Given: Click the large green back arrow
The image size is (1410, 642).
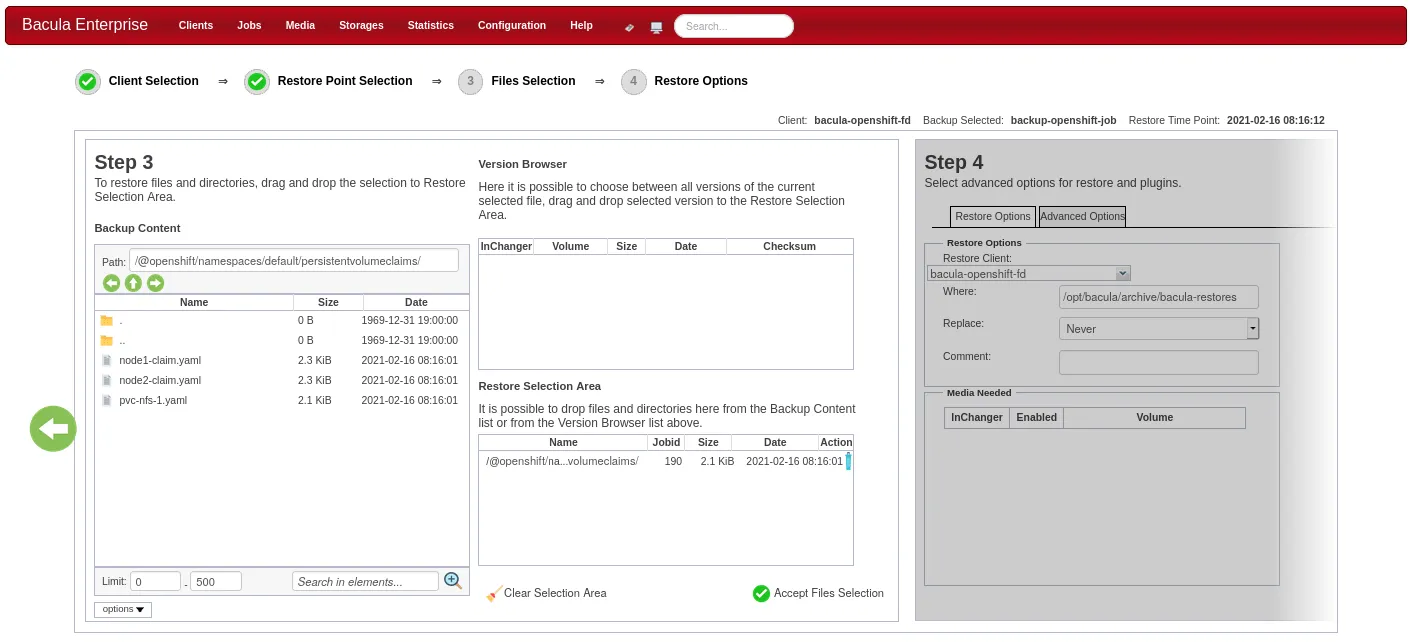Looking at the screenshot, I should click(53, 429).
